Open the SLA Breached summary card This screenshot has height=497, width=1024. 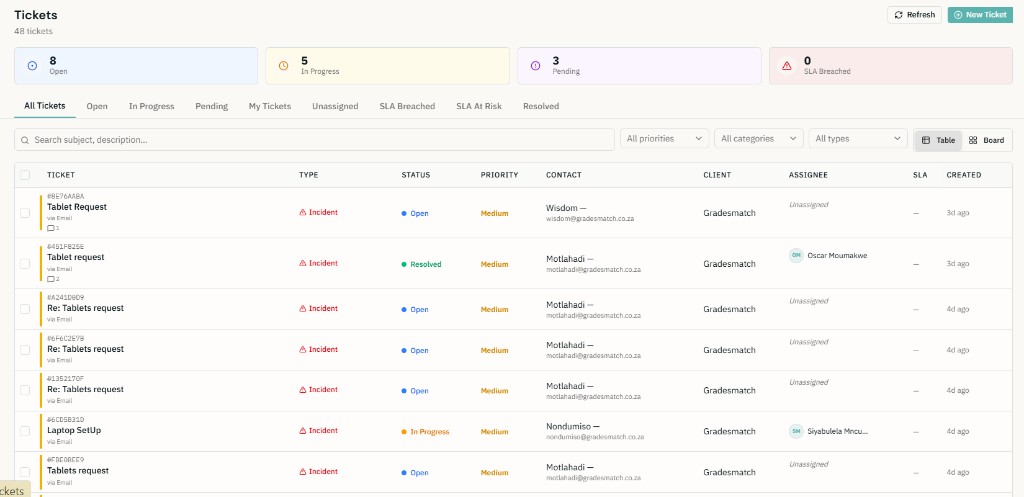tap(891, 66)
